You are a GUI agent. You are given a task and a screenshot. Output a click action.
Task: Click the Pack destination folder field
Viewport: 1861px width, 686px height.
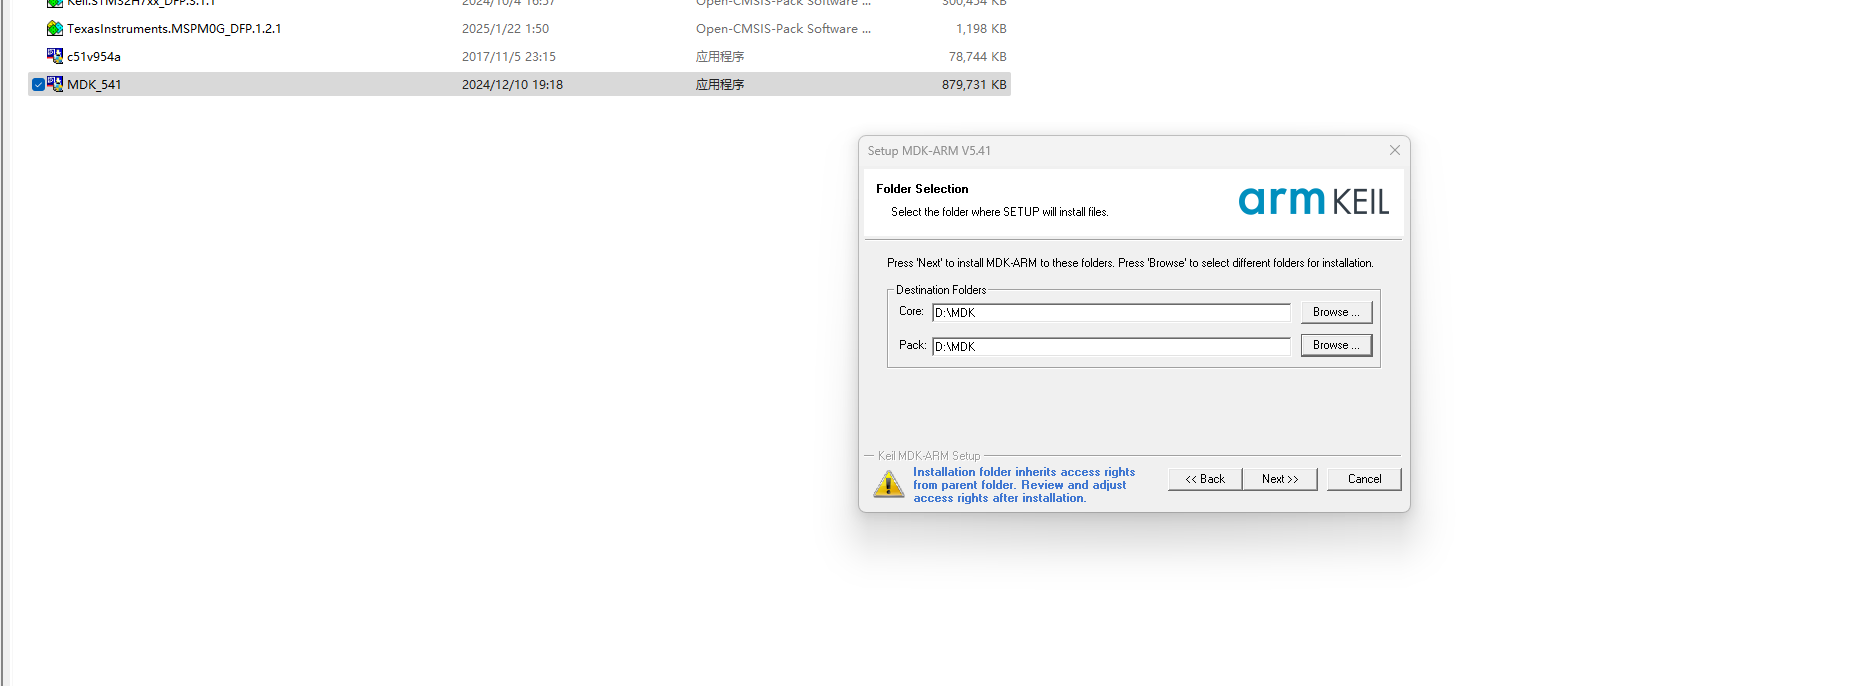[x=1111, y=346]
